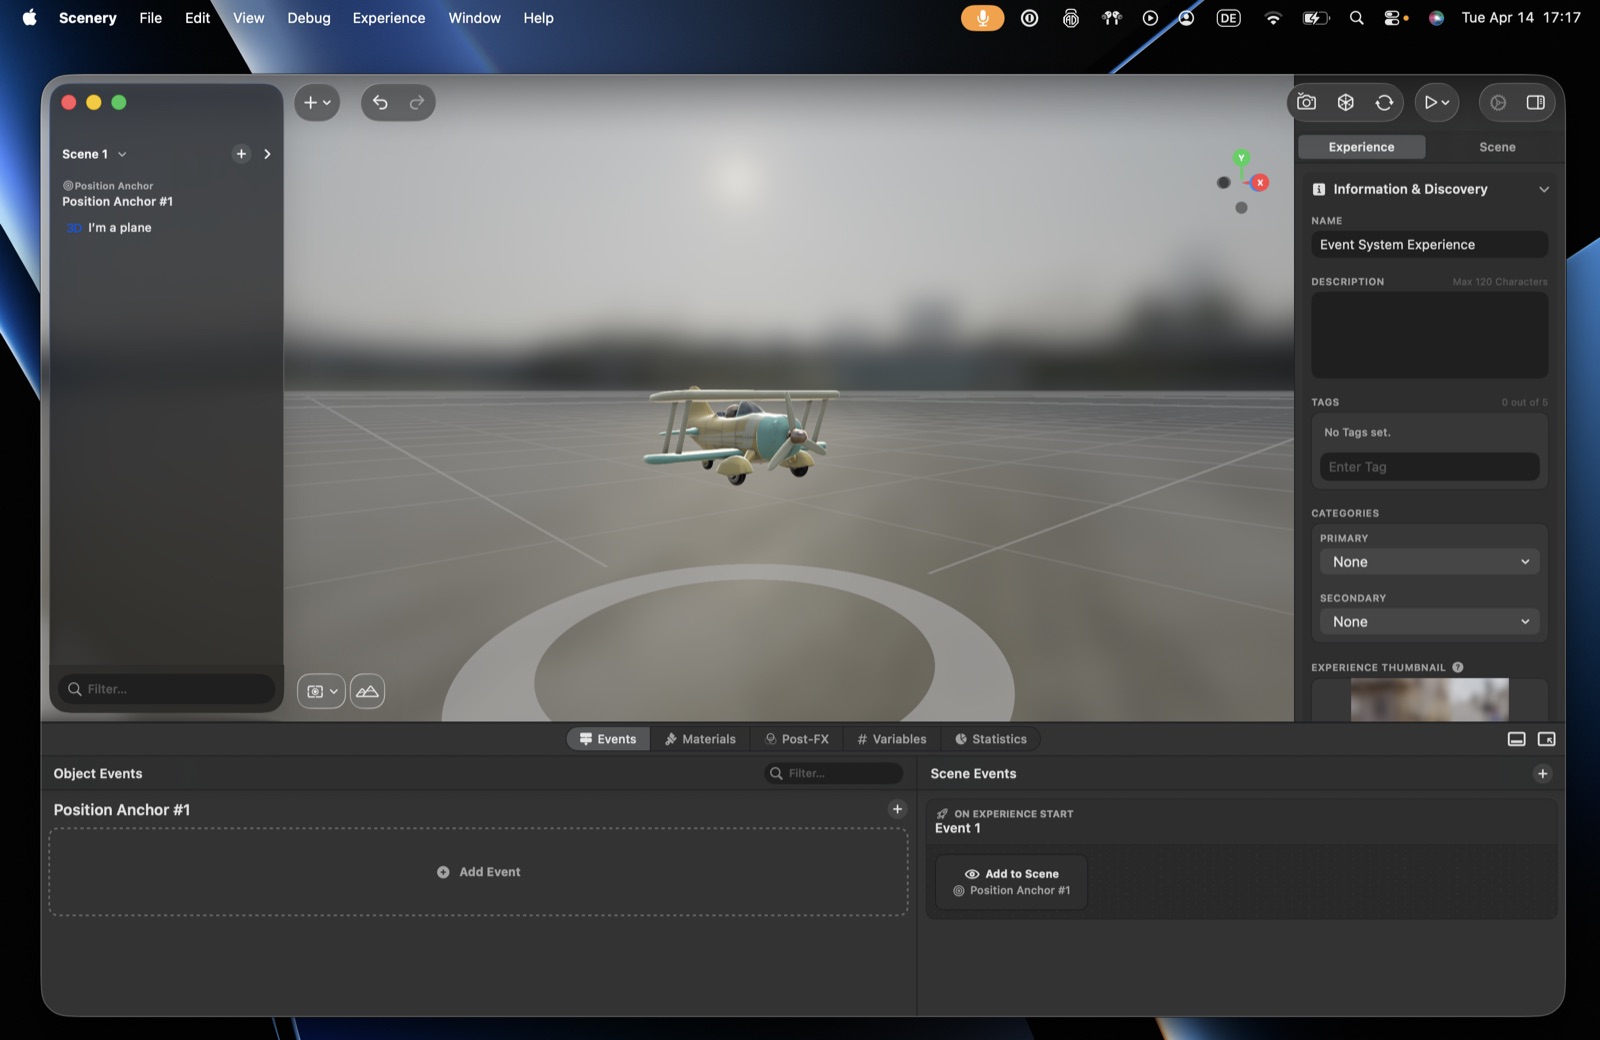Add a new scene event
The image size is (1600, 1040).
coord(1543,774)
